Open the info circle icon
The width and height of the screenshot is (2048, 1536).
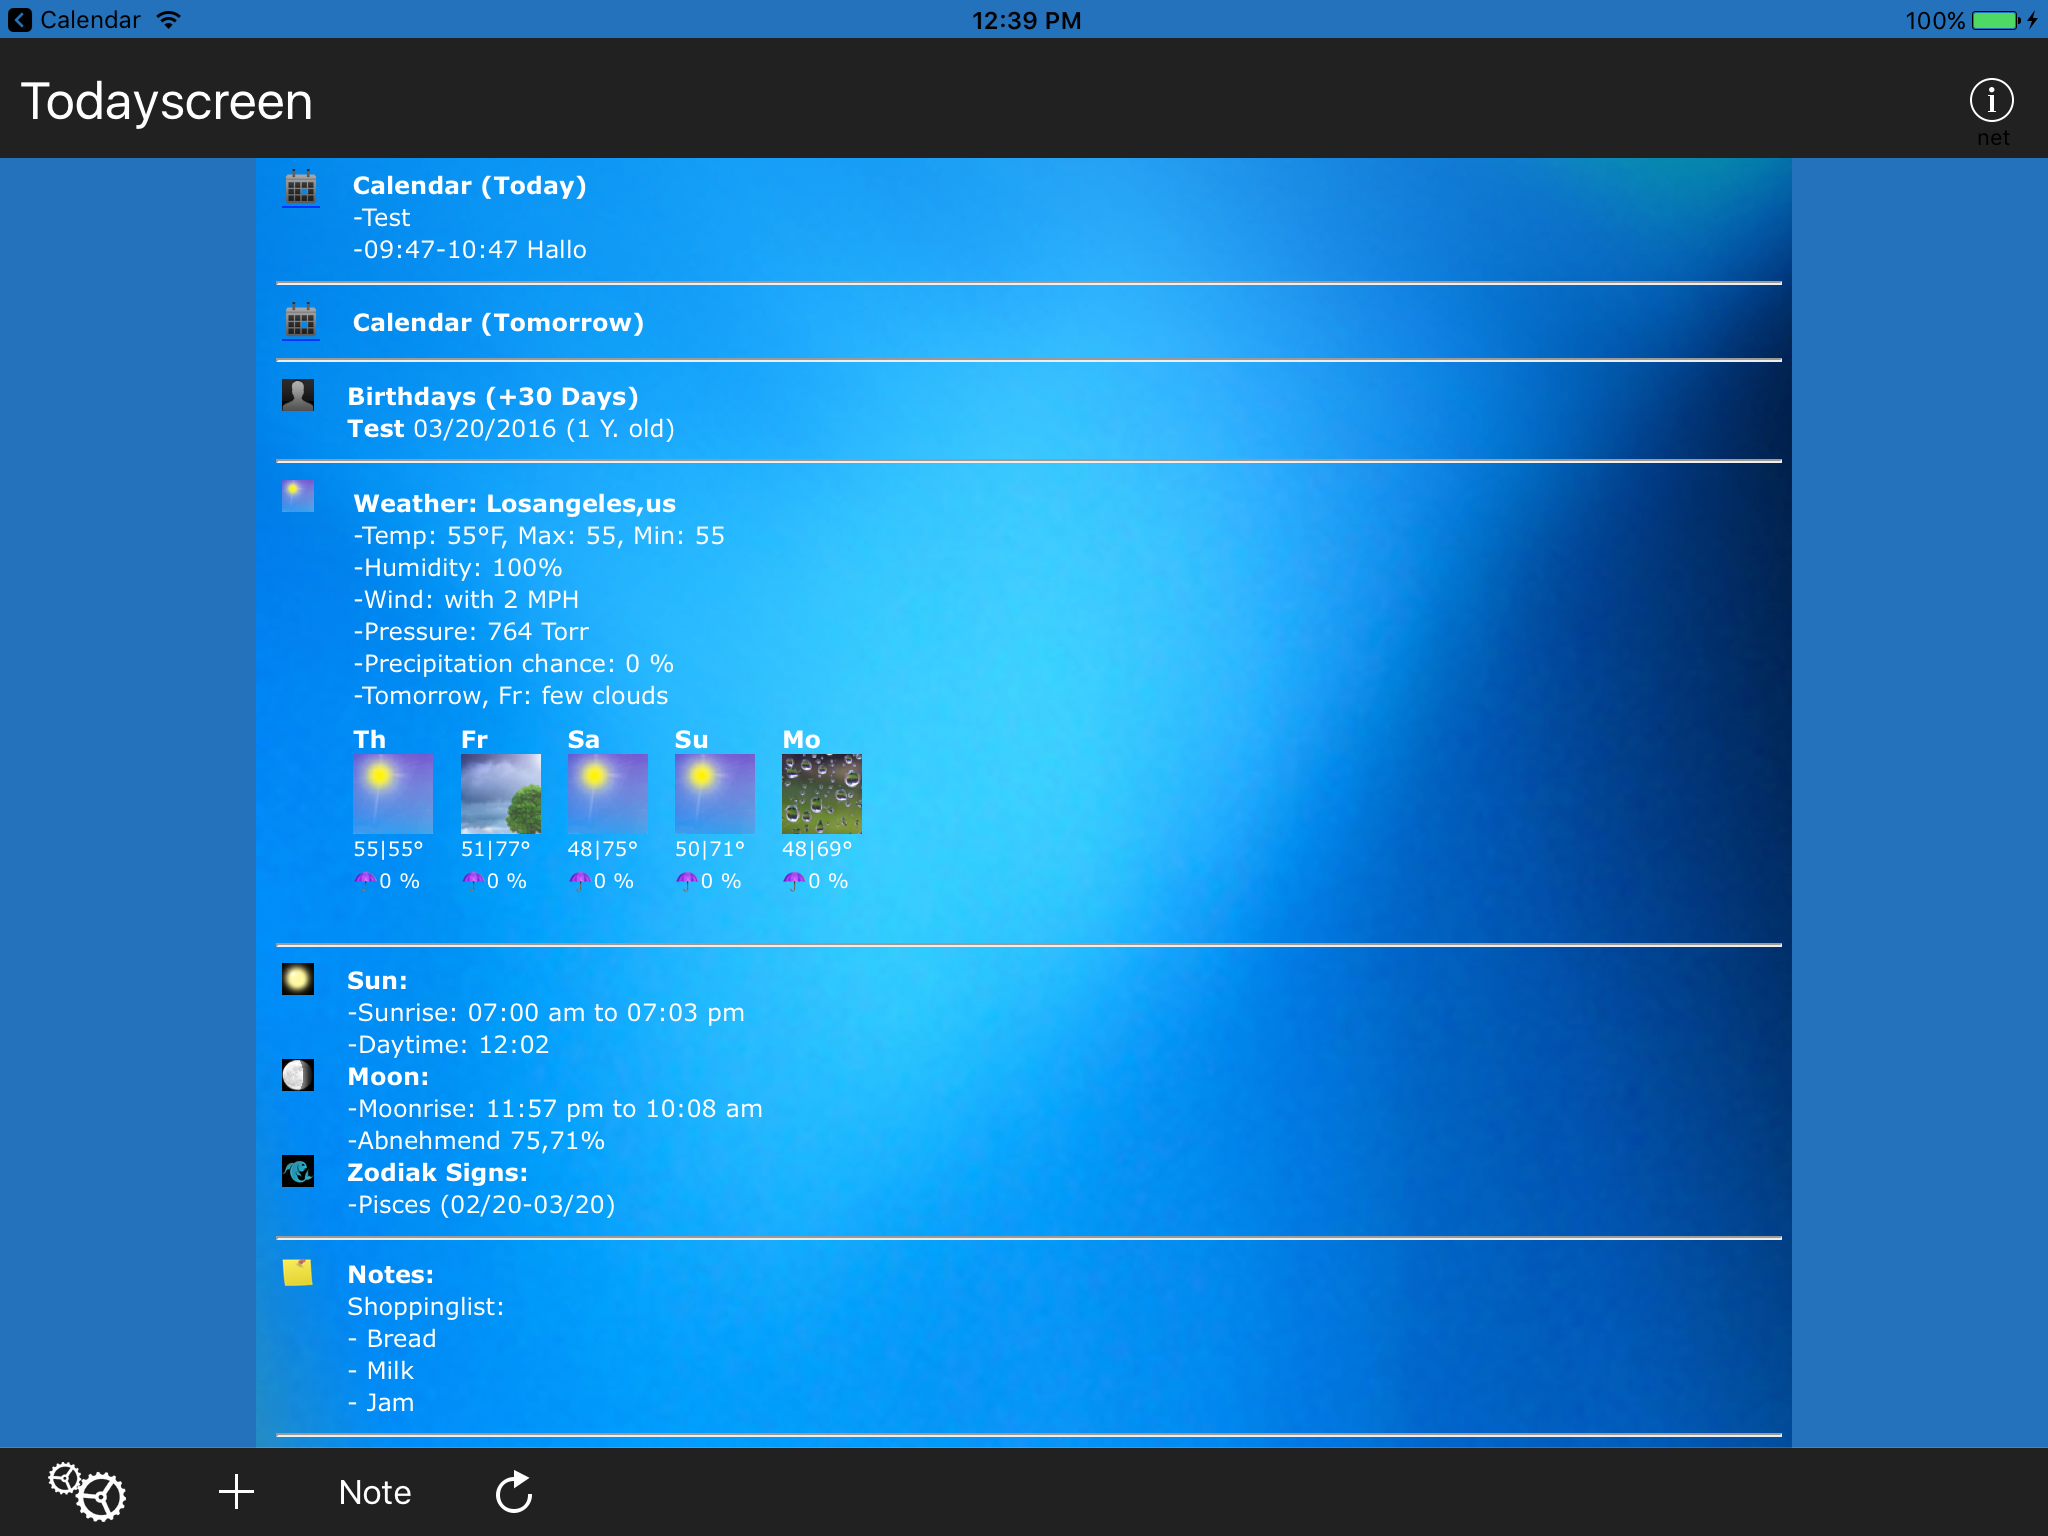pyautogui.click(x=1990, y=100)
